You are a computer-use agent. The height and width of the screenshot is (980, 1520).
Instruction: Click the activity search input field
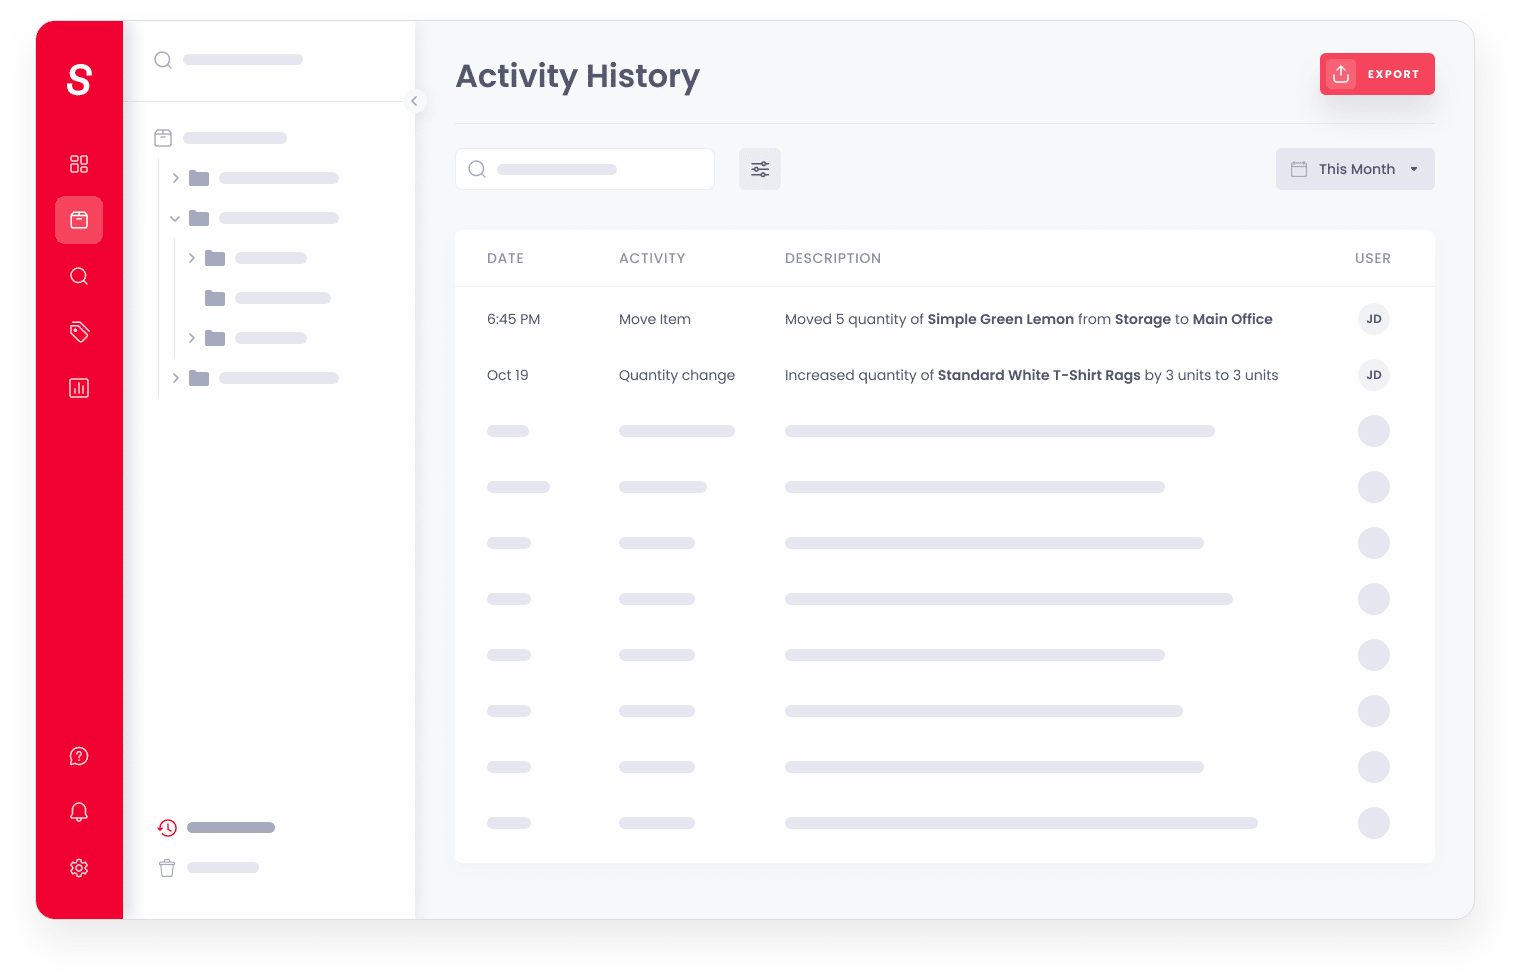[x=585, y=169]
